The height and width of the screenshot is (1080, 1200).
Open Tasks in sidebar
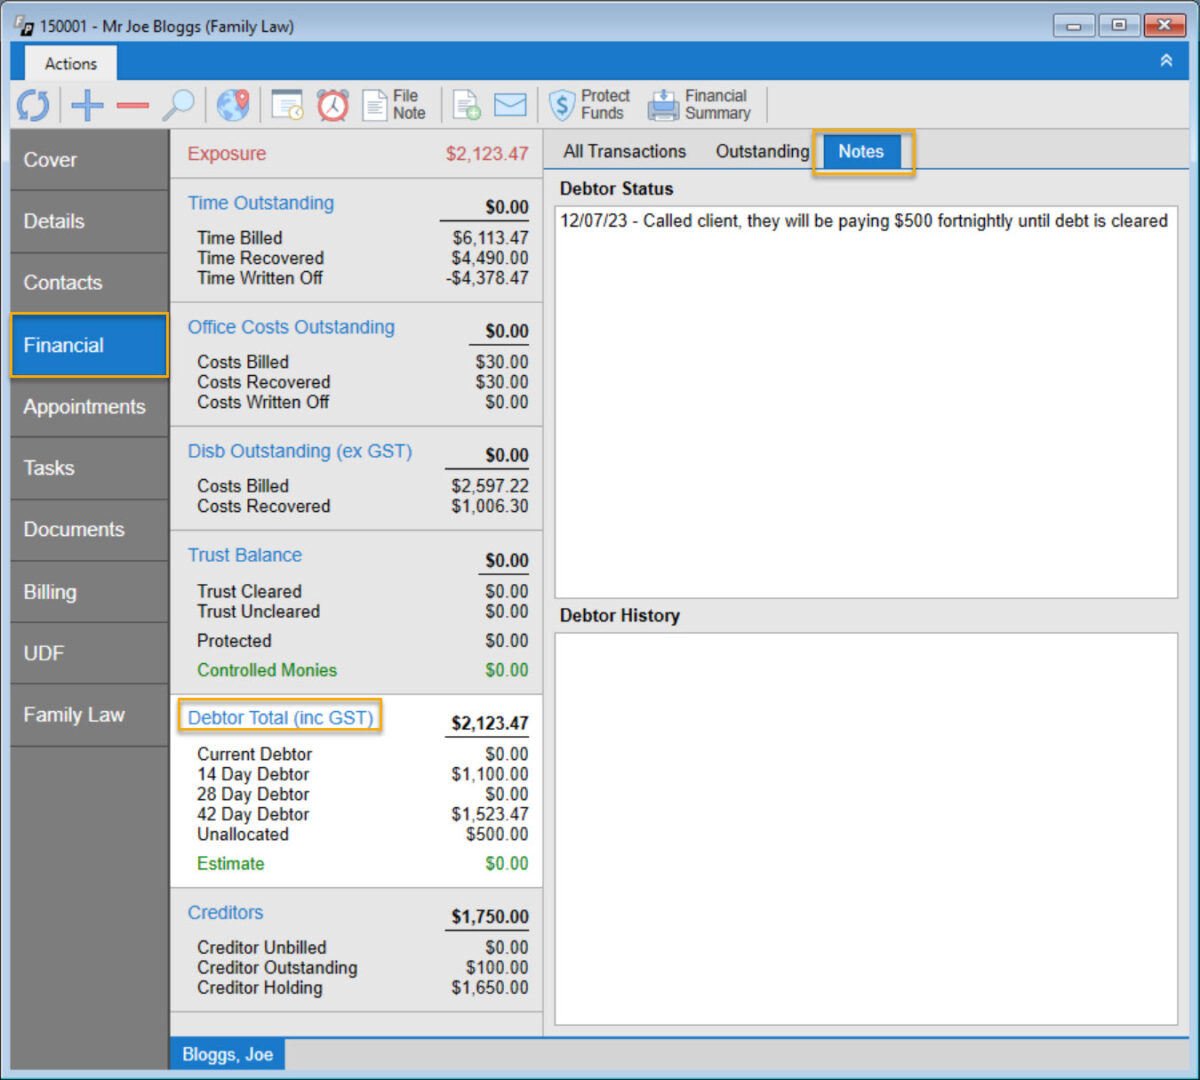click(89, 468)
